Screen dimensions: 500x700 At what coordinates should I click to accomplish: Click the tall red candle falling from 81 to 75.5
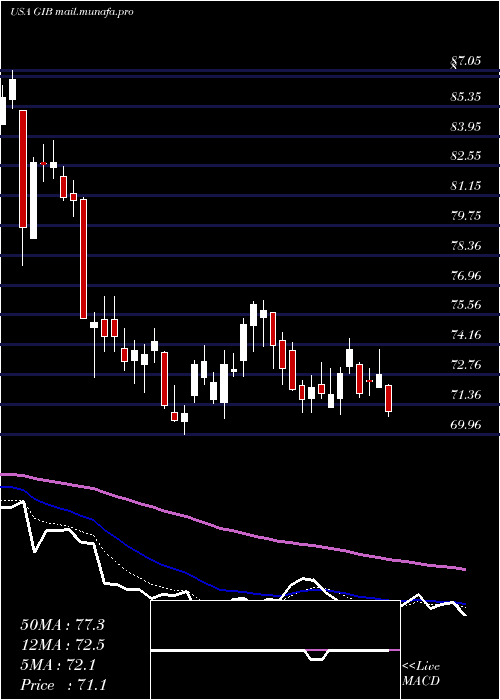coord(83,259)
